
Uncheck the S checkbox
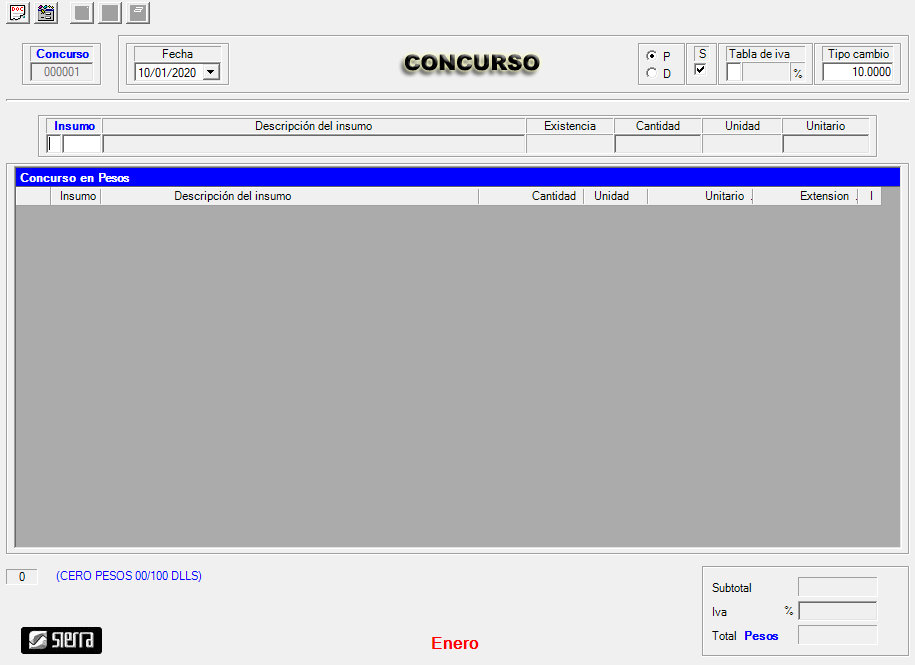(701, 70)
